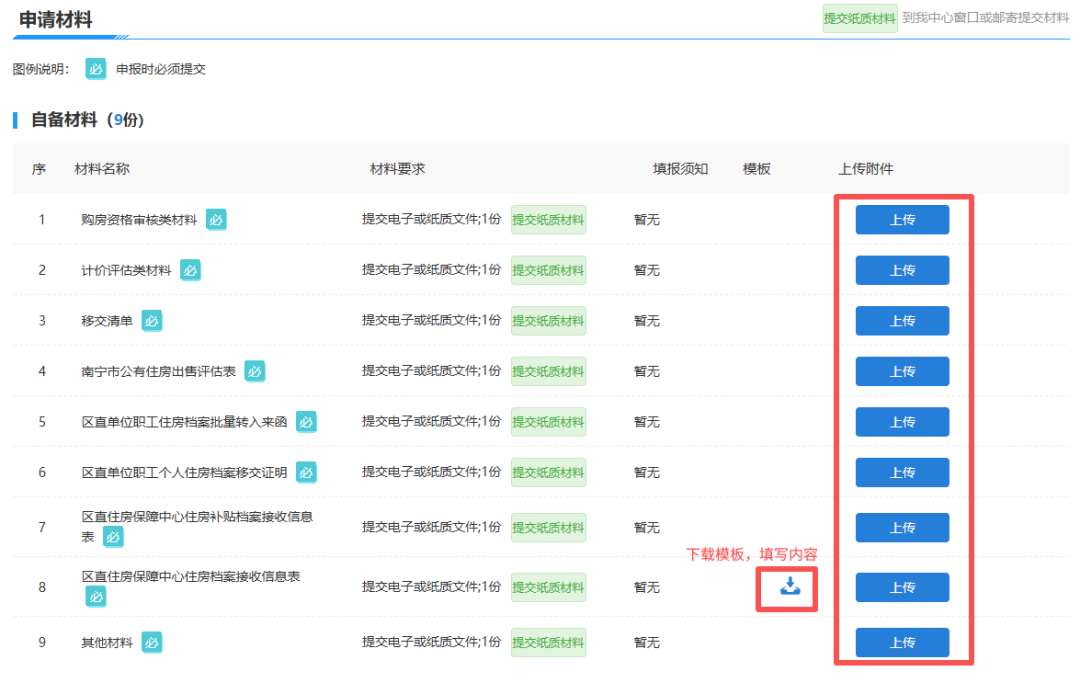1080x683 pixels.
Task: Click the 区直住房保障中心住房档案接收信息表 material name
Action: [x=190, y=577]
